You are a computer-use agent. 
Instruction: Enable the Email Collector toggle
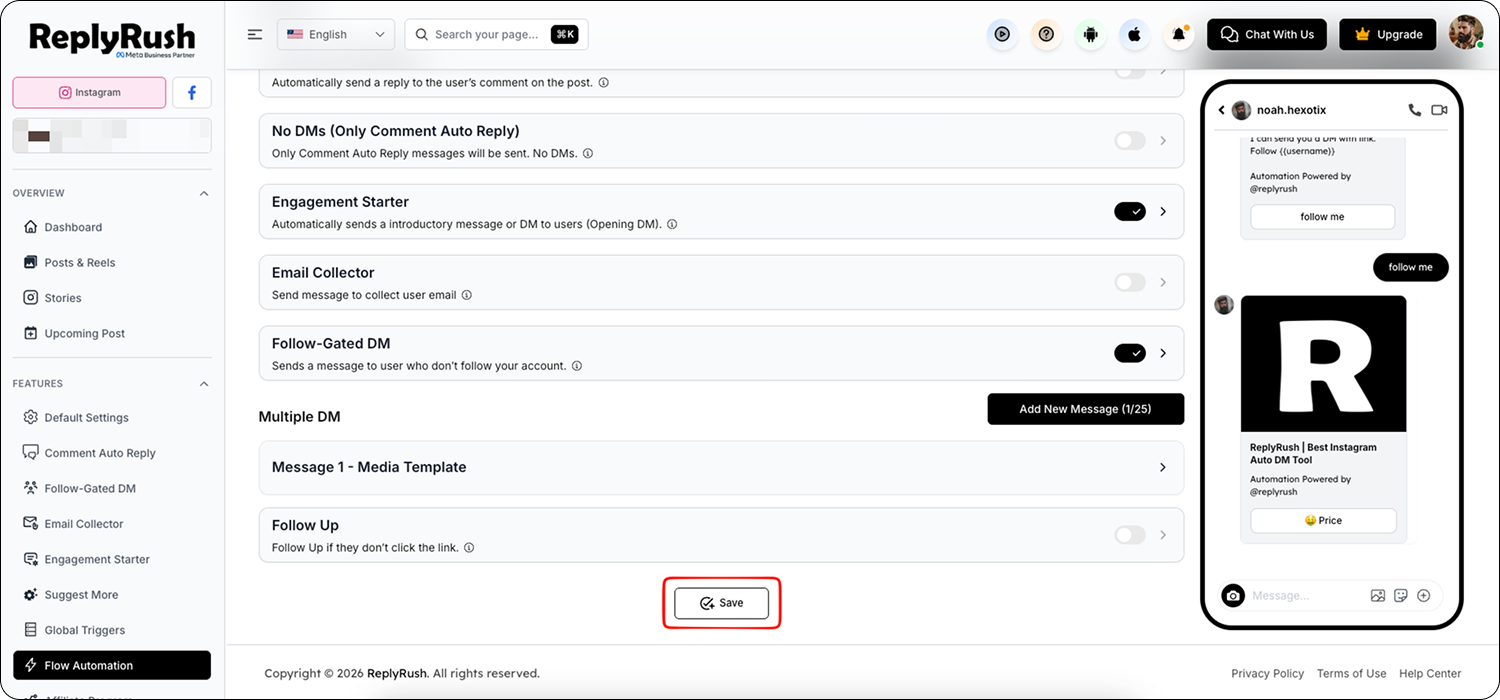(x=1130, y=283)
